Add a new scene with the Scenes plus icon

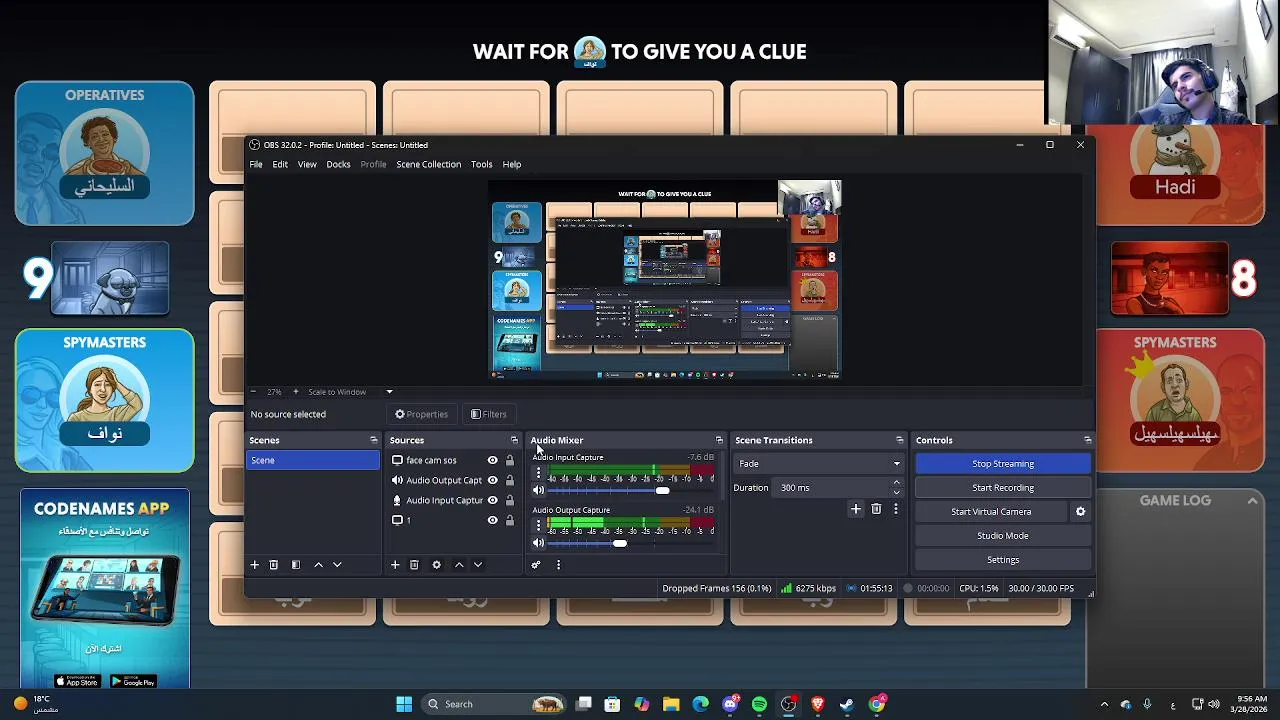(254, 565)
